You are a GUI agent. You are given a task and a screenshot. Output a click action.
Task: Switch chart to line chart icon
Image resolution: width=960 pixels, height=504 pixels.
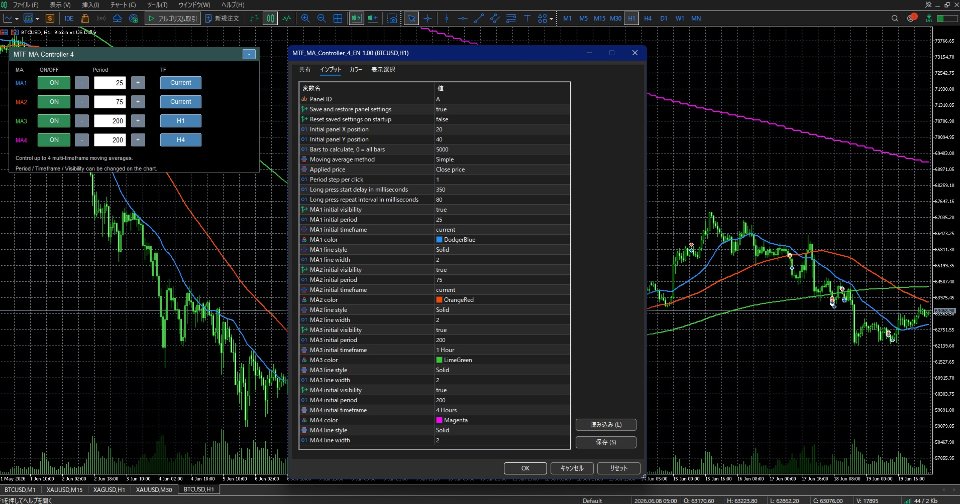tap(287, 18)
